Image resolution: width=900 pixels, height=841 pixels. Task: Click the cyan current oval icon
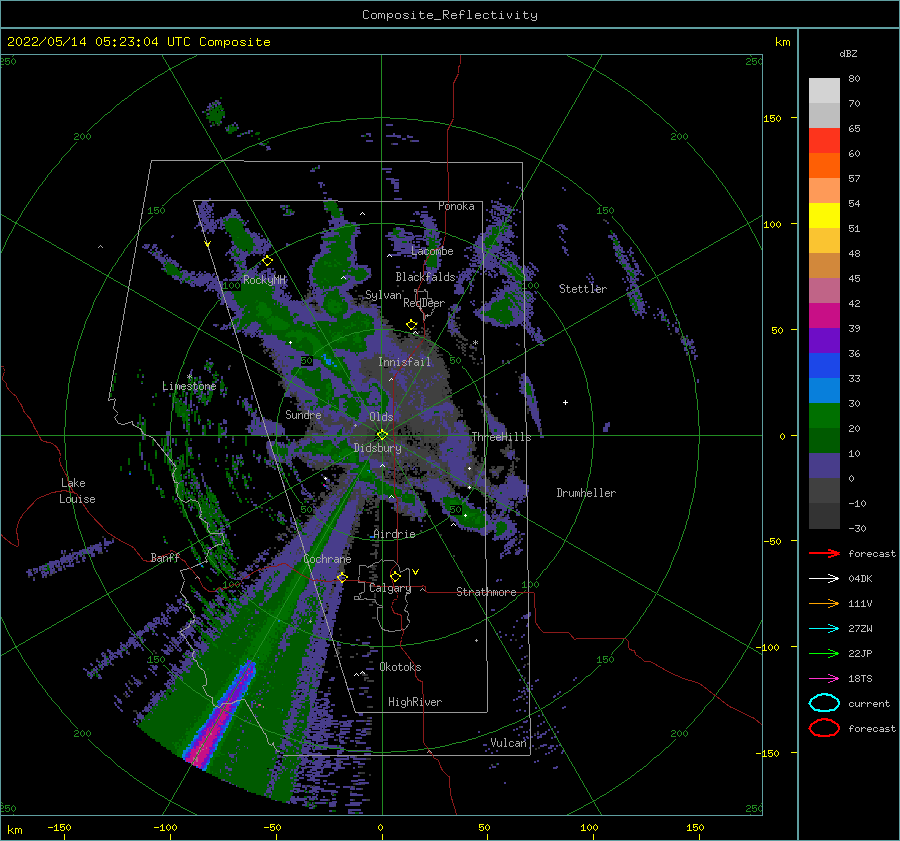click(824, 703)
